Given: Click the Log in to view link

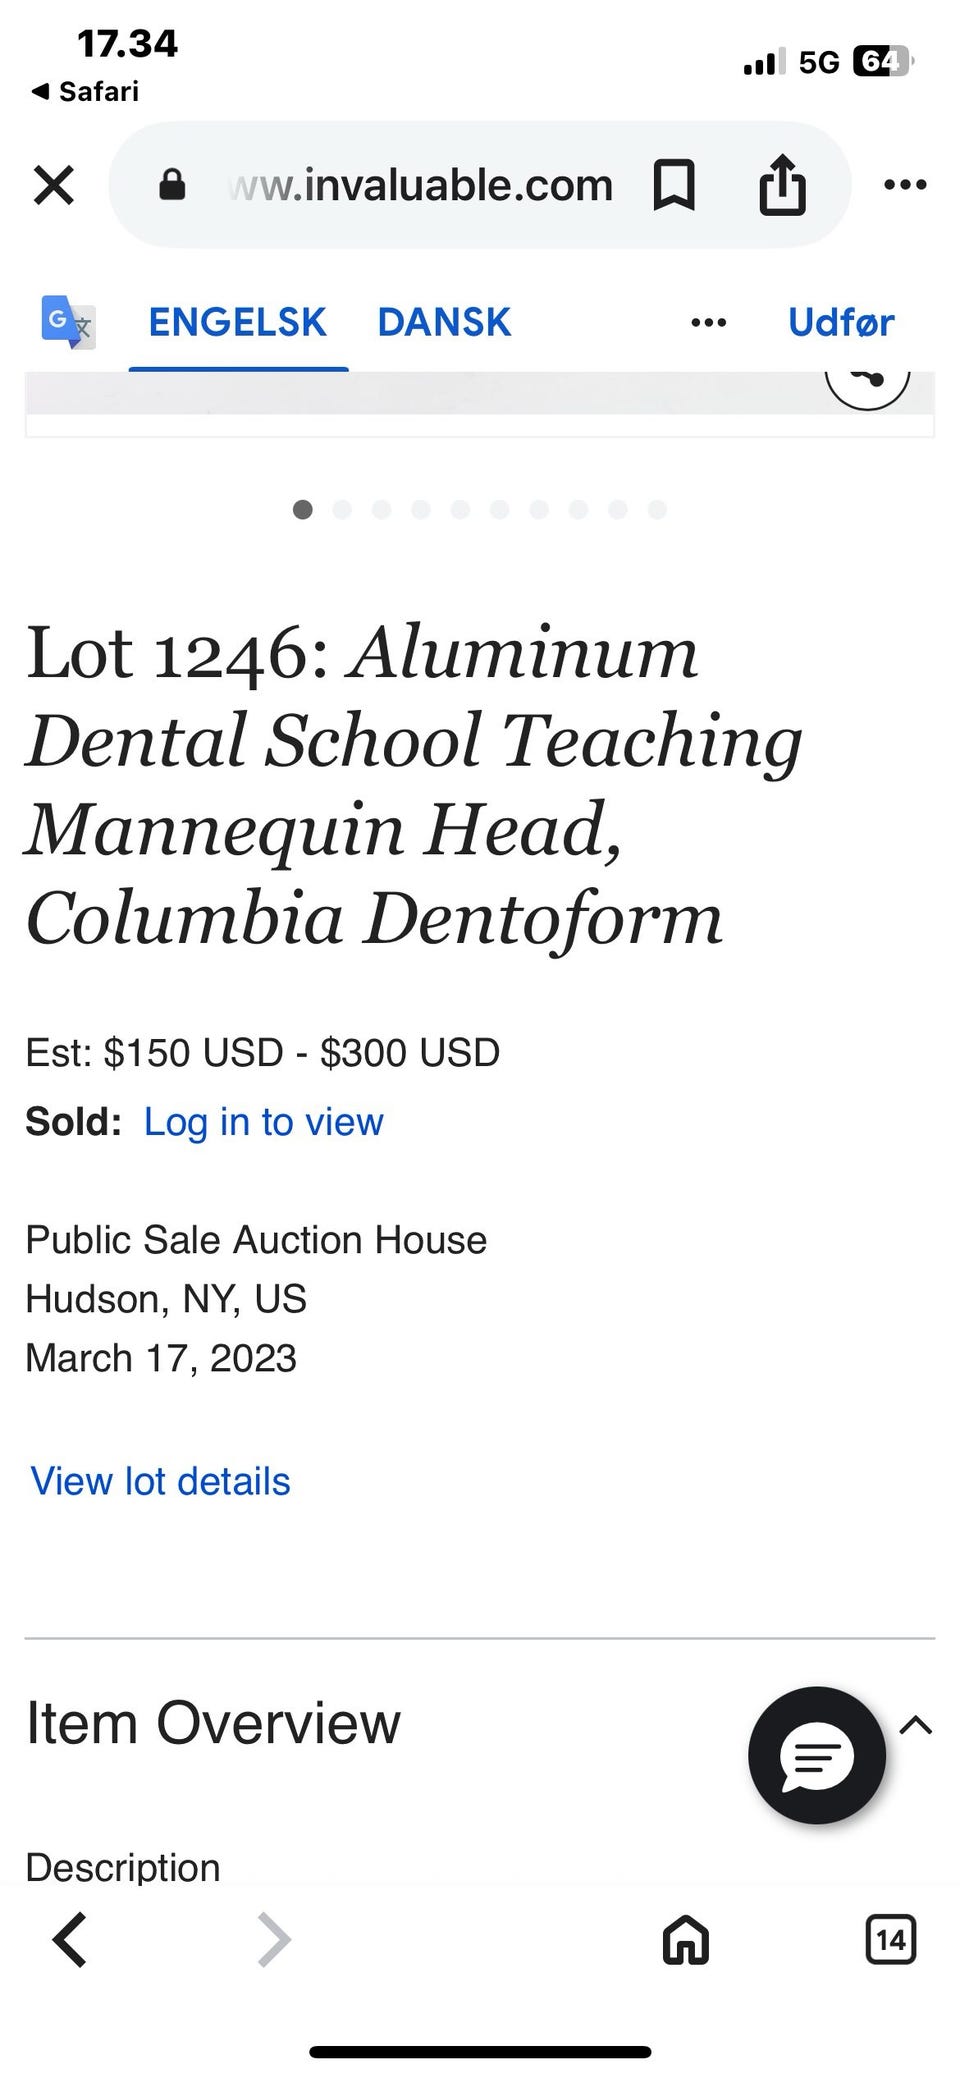Looking at the screenshot, I should point(263,1122).
